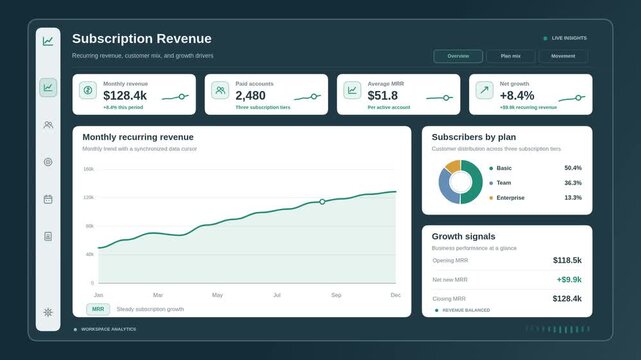641x360 pixels.
Task: Click the WORKSPACE ANALYTICS footer label
Action: tap(105, 329)
